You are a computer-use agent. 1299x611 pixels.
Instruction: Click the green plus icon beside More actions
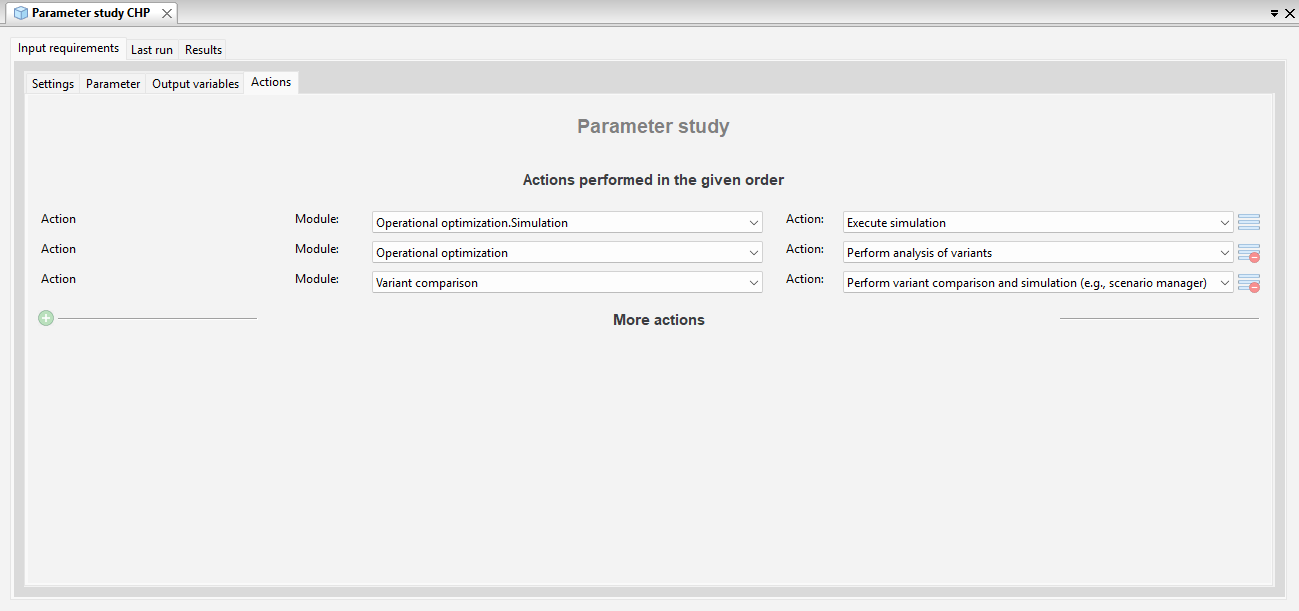[46, 318]
